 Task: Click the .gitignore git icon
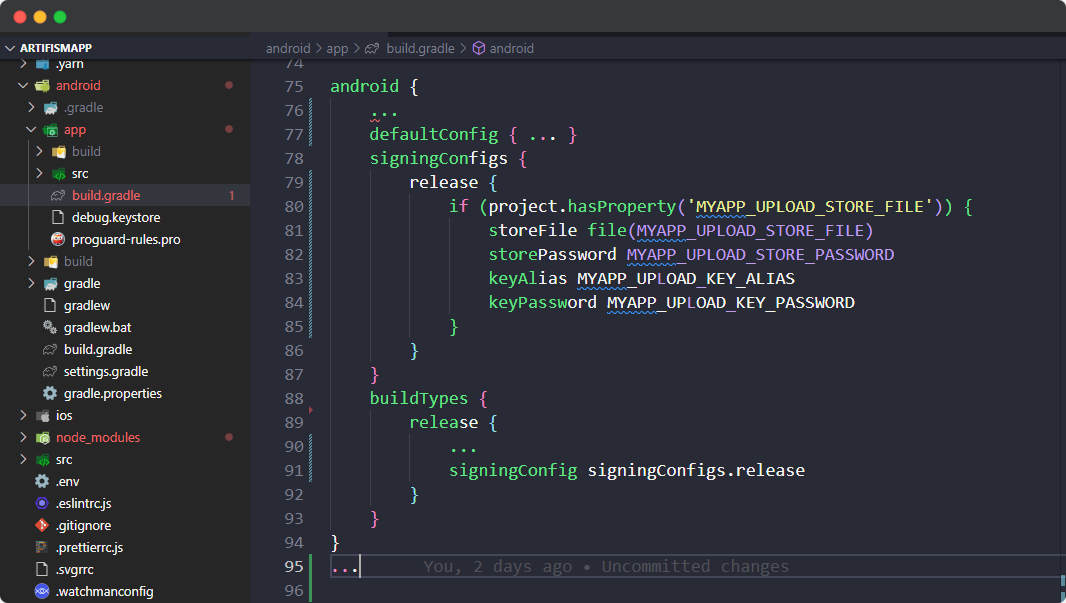pyautogui.click(x=42, y=525)
